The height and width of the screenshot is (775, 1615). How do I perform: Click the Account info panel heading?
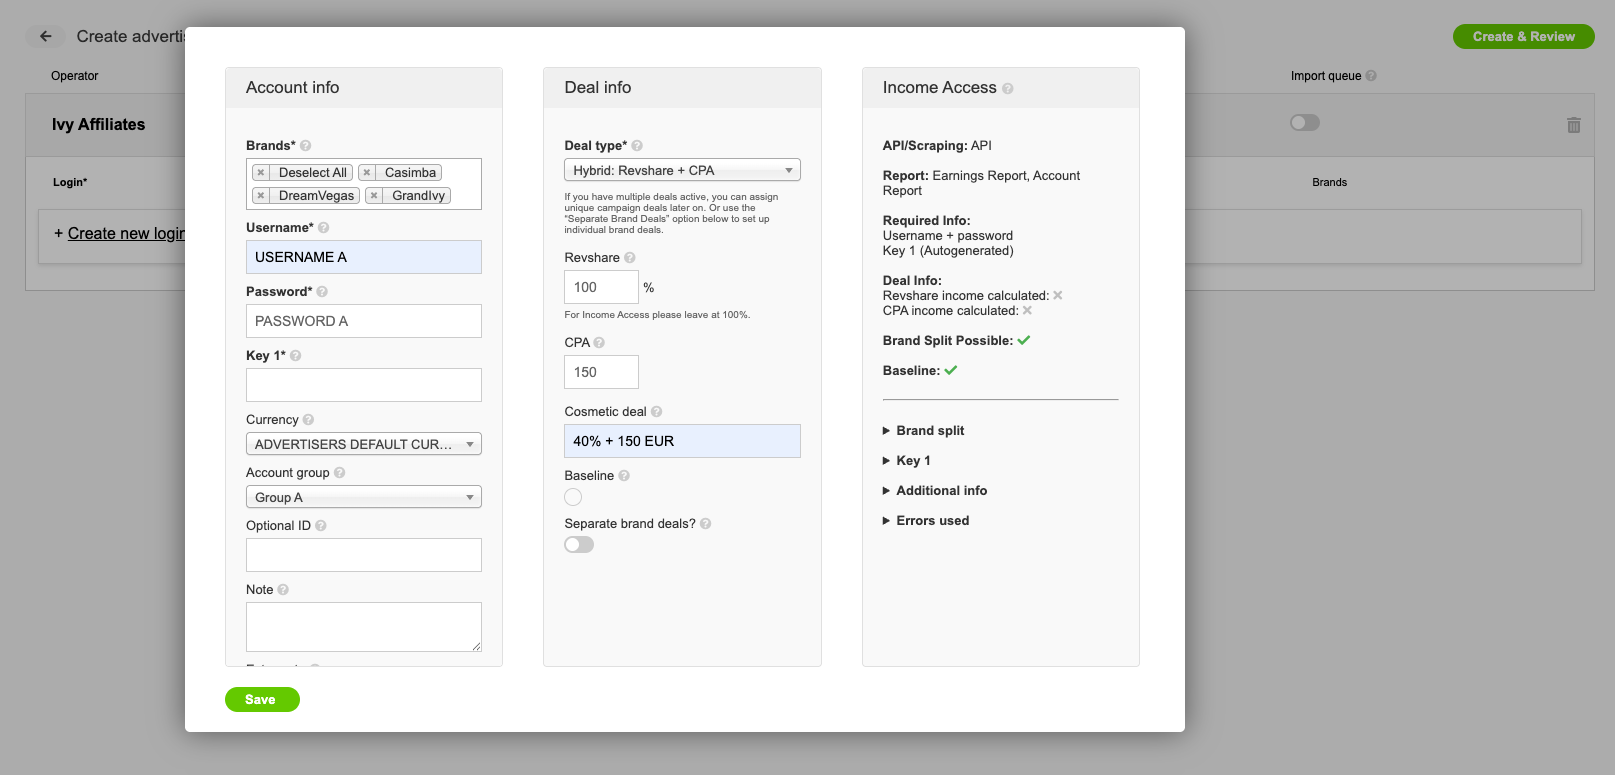coord(293,88)
